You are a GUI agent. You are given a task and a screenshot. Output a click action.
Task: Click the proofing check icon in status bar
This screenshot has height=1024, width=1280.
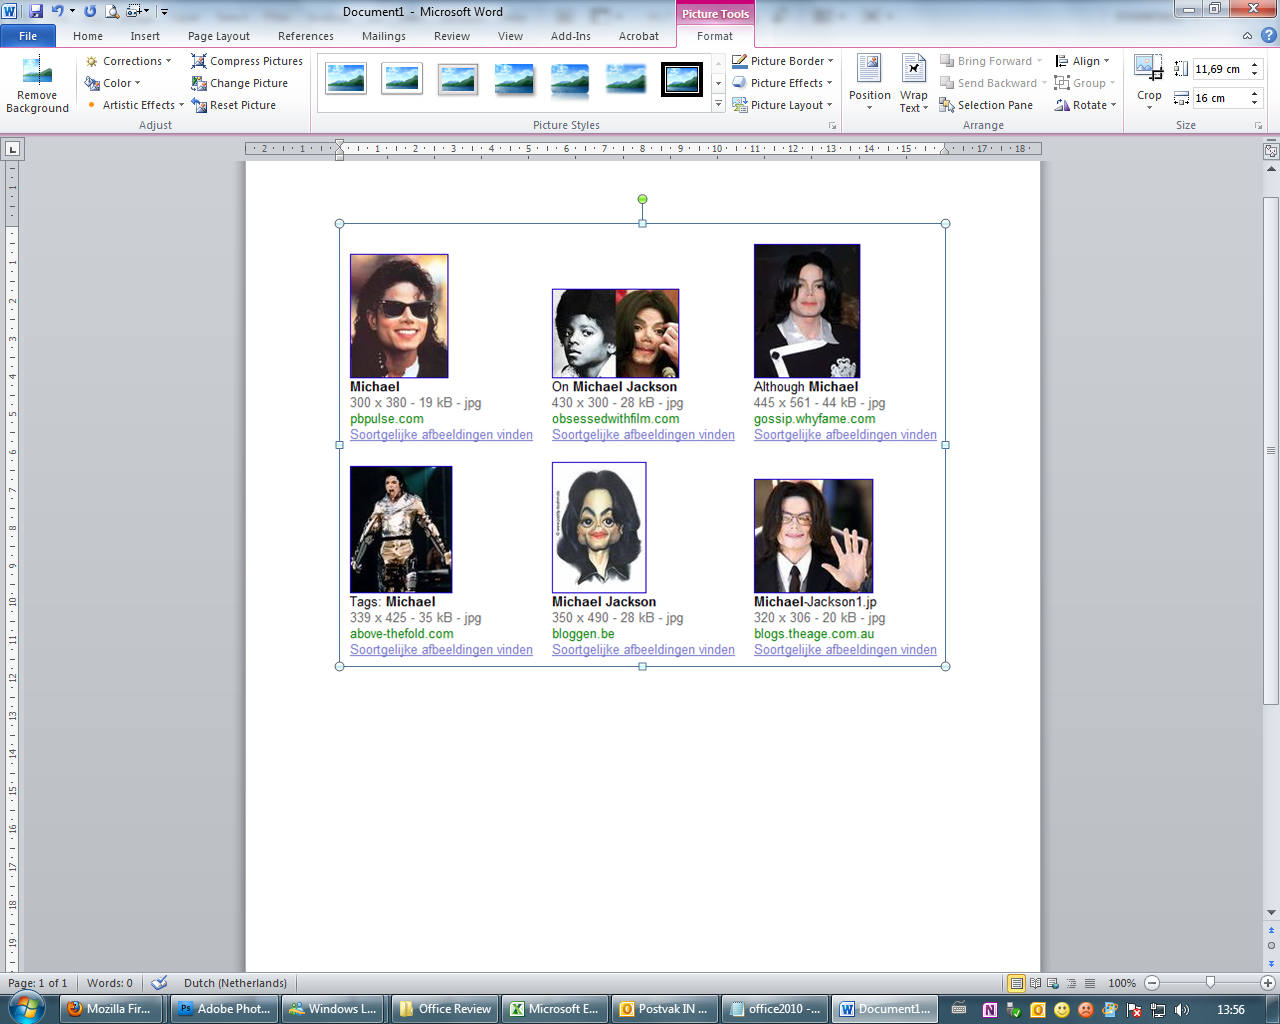[x=159, y=983]
